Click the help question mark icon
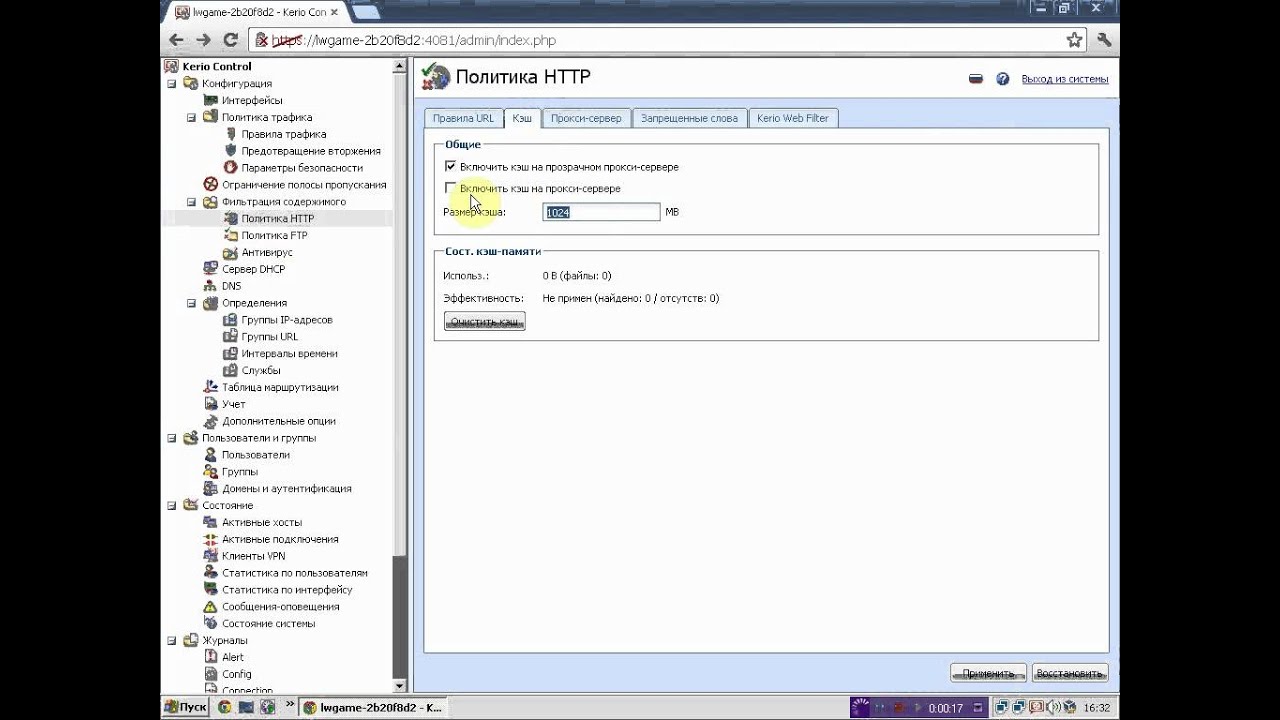Viewport: 1280px width, 720px height. pyautogui.click(x=1002, y=79)
